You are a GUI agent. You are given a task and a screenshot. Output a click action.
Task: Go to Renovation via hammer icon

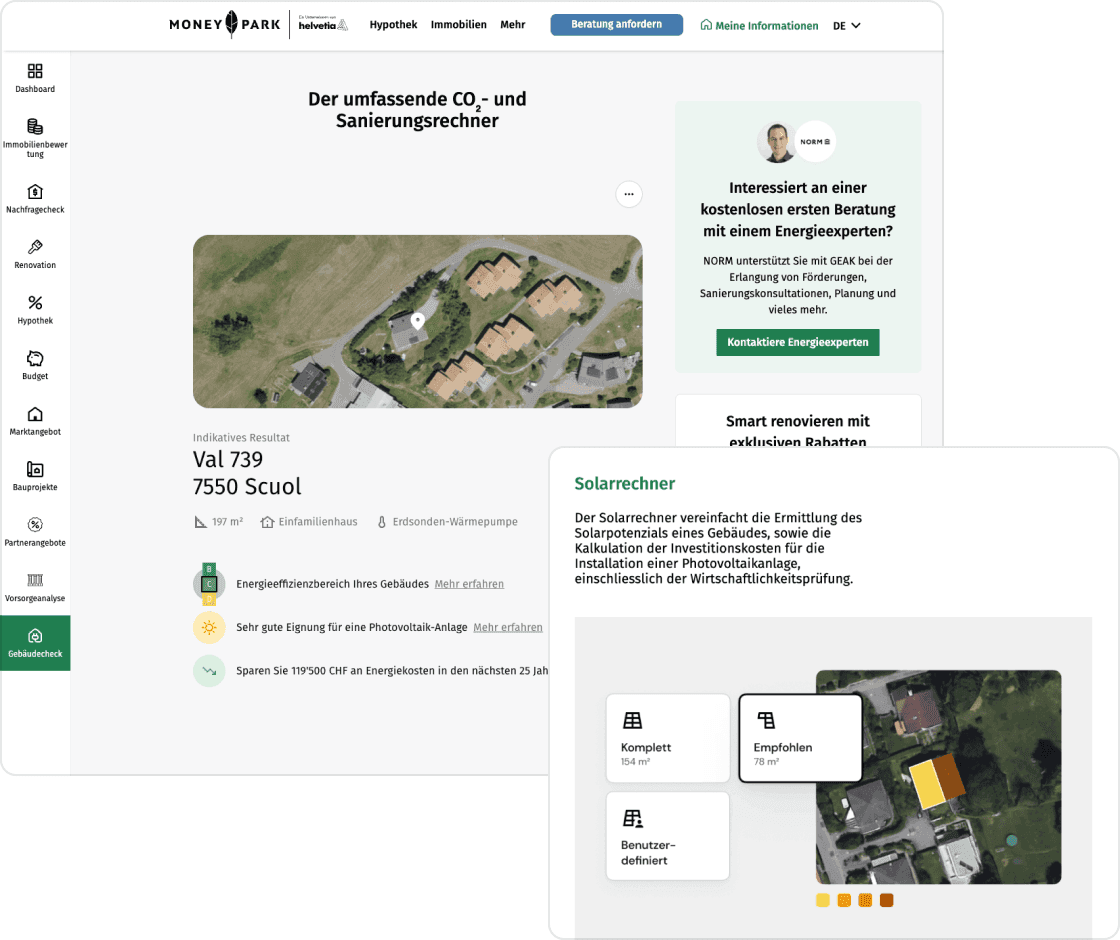point(35,248)
